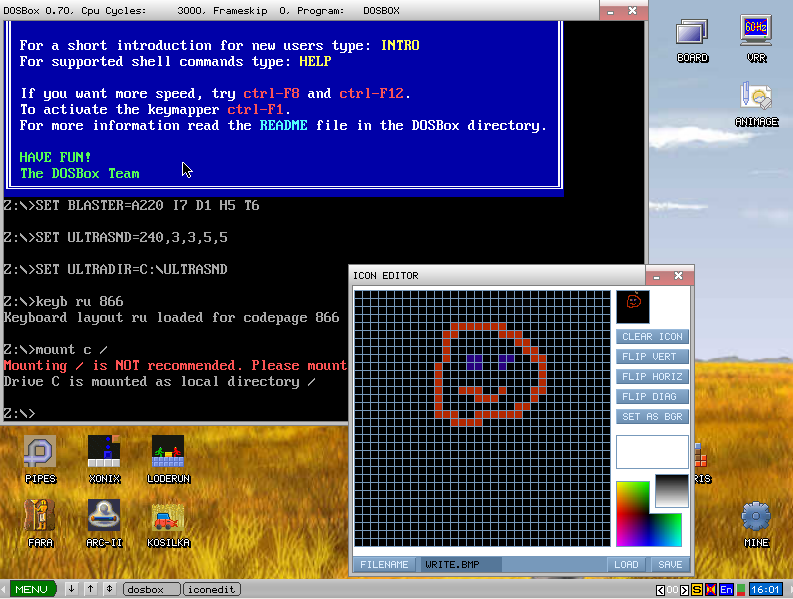Minimize the Icon Editor window

point(656,276)
